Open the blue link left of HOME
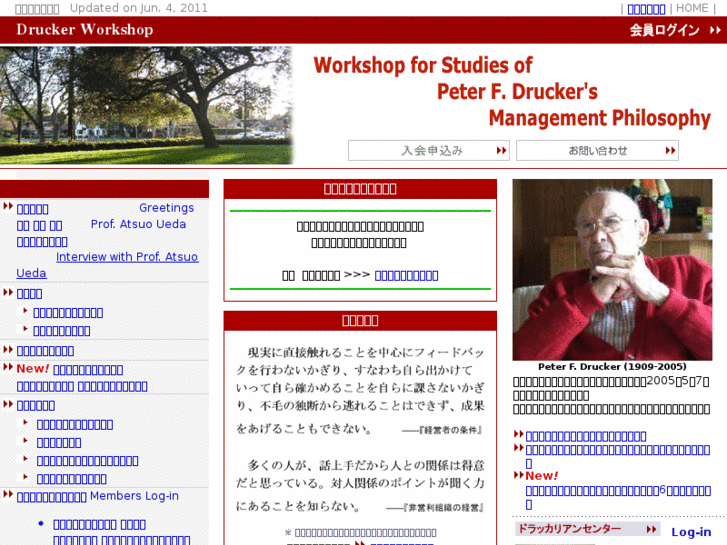 [646, 9]
